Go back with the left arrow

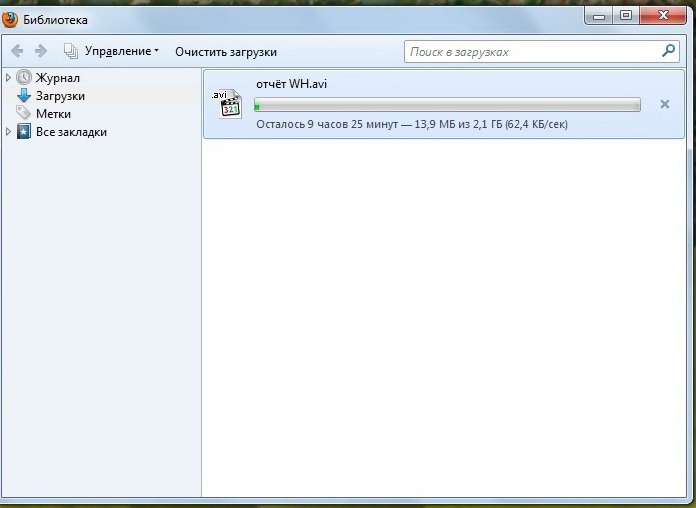pyautogui.click(x=17, y=51)
